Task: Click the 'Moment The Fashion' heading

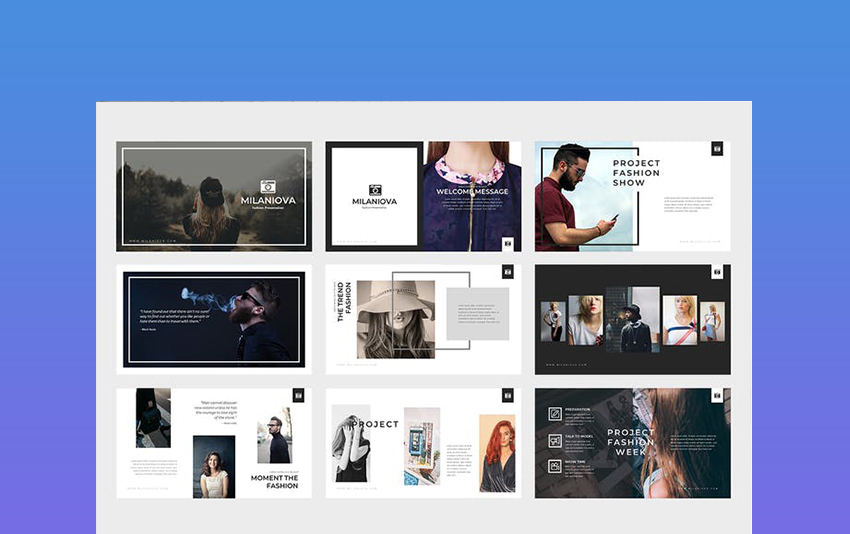Action: point(274,482)
